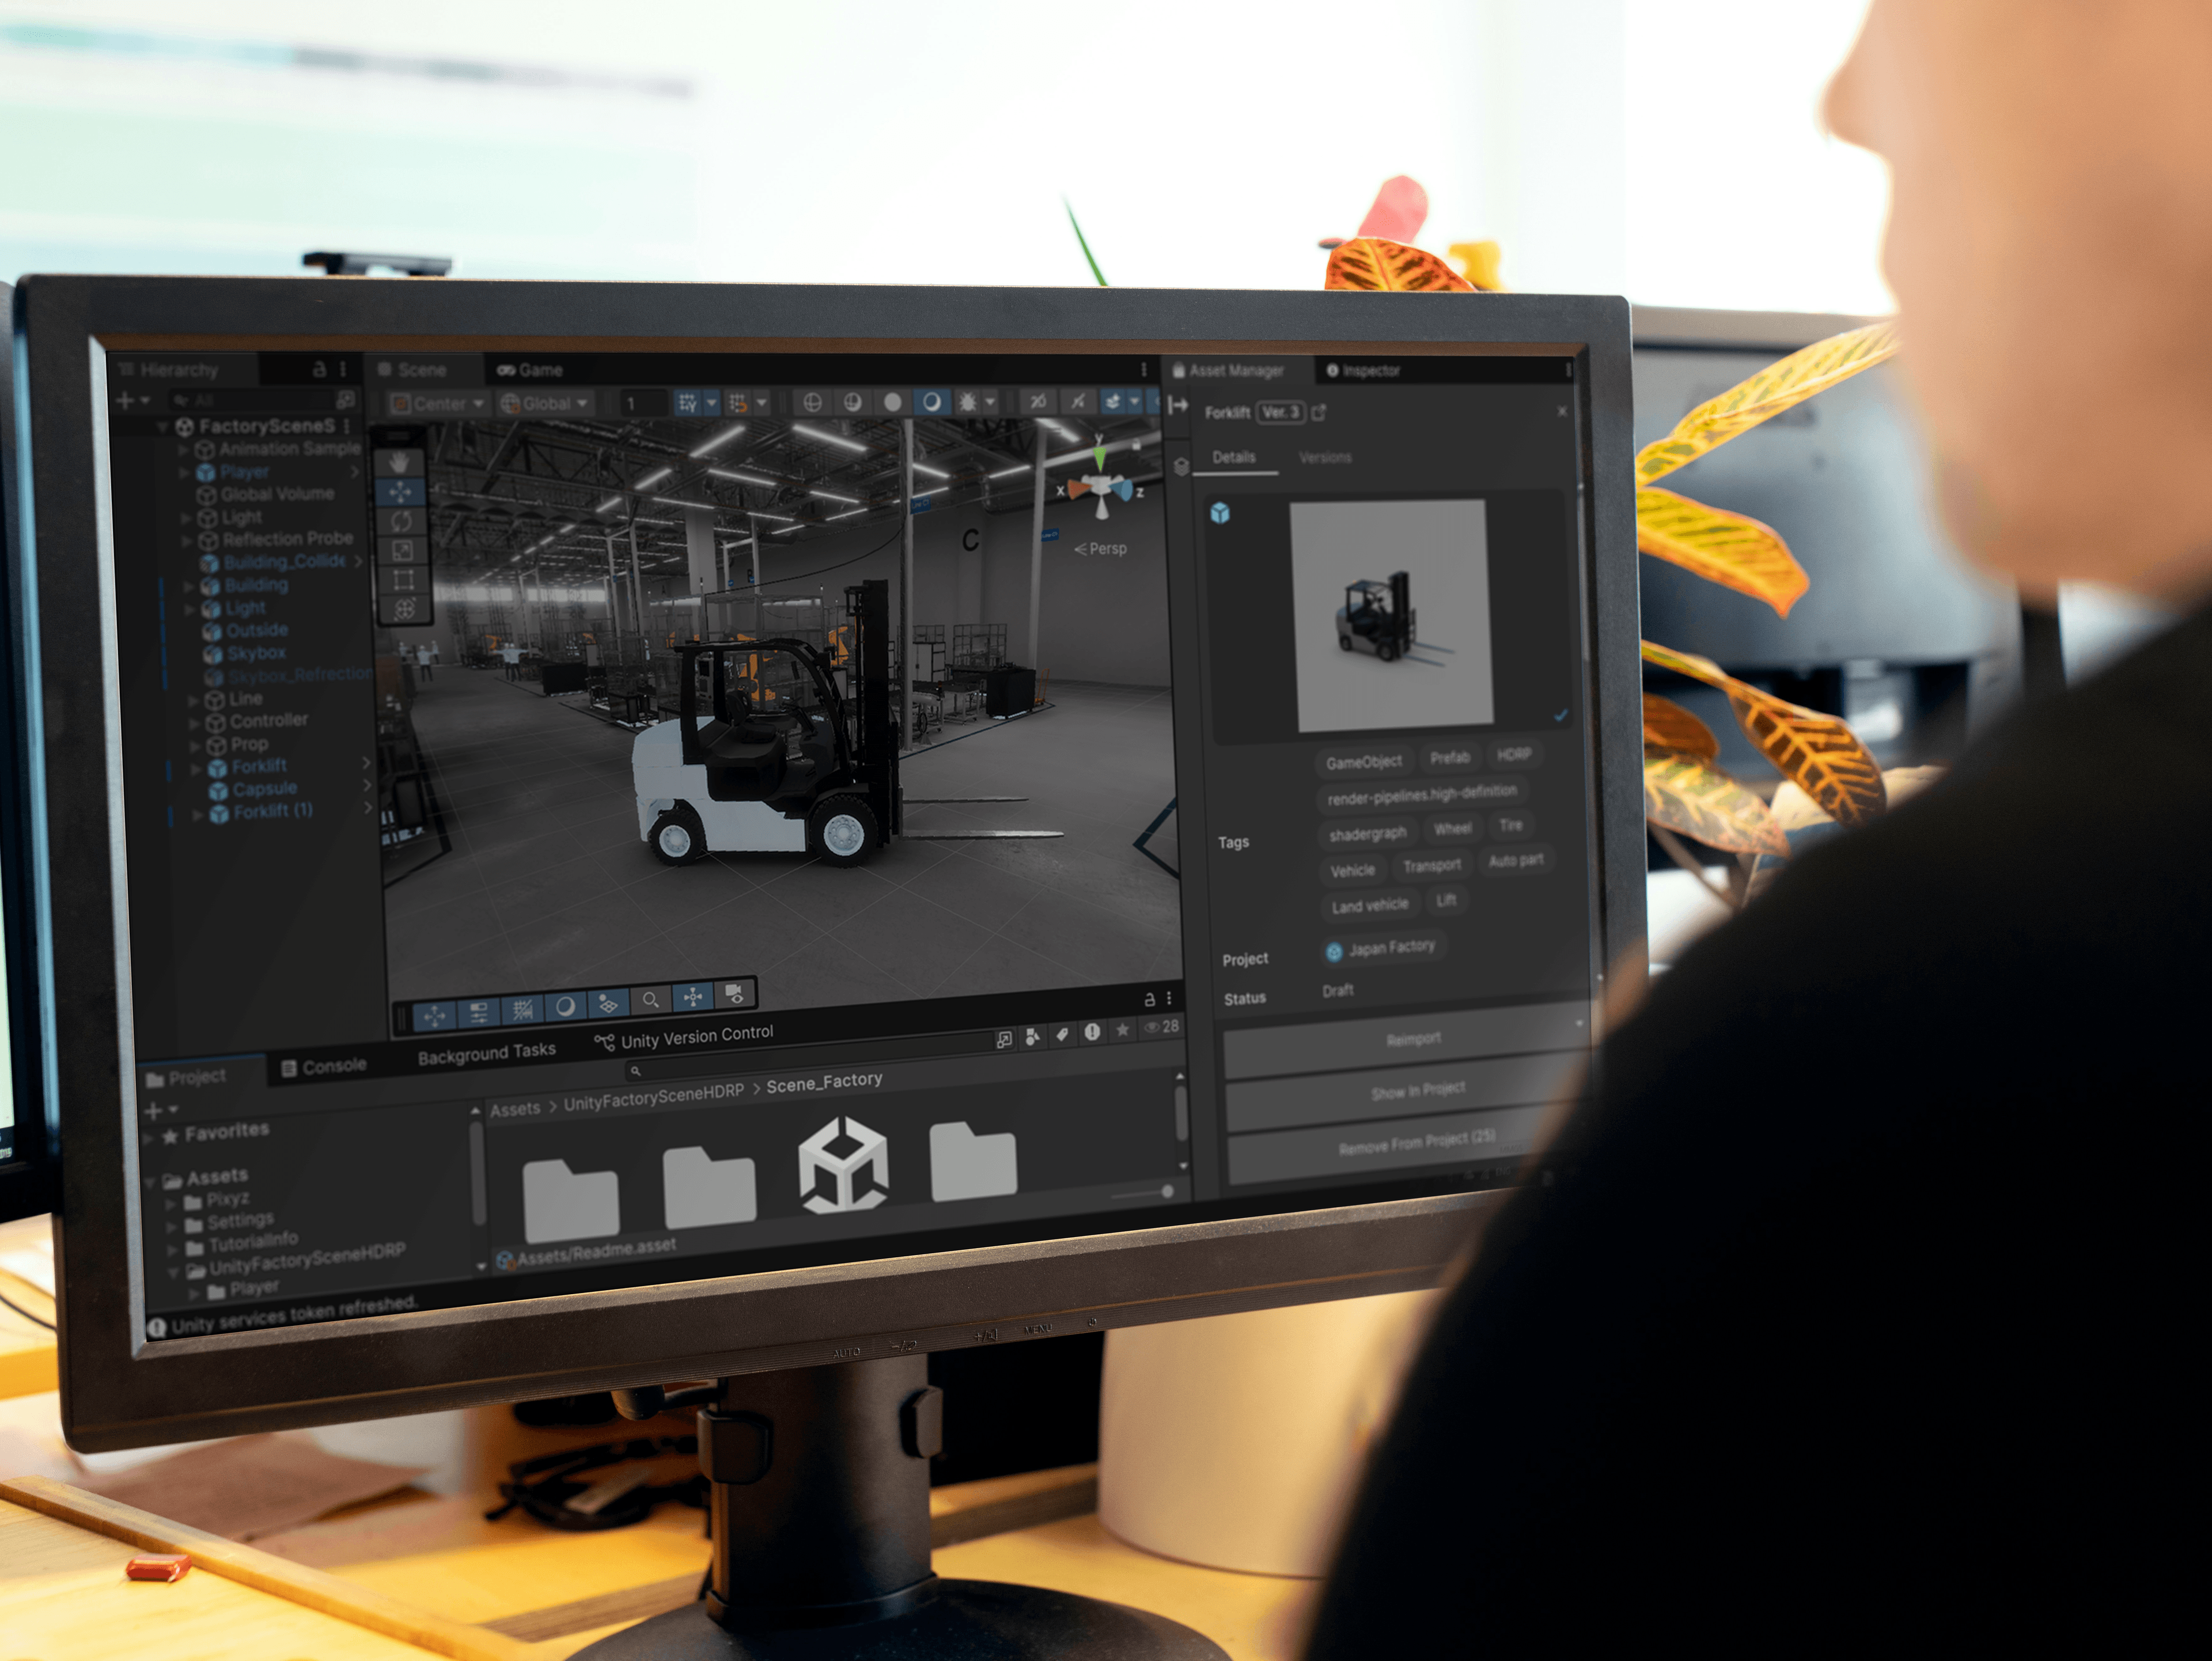
Task: Click the Asset Manager sidebar collapse arrow
Action: point(1178,405)
